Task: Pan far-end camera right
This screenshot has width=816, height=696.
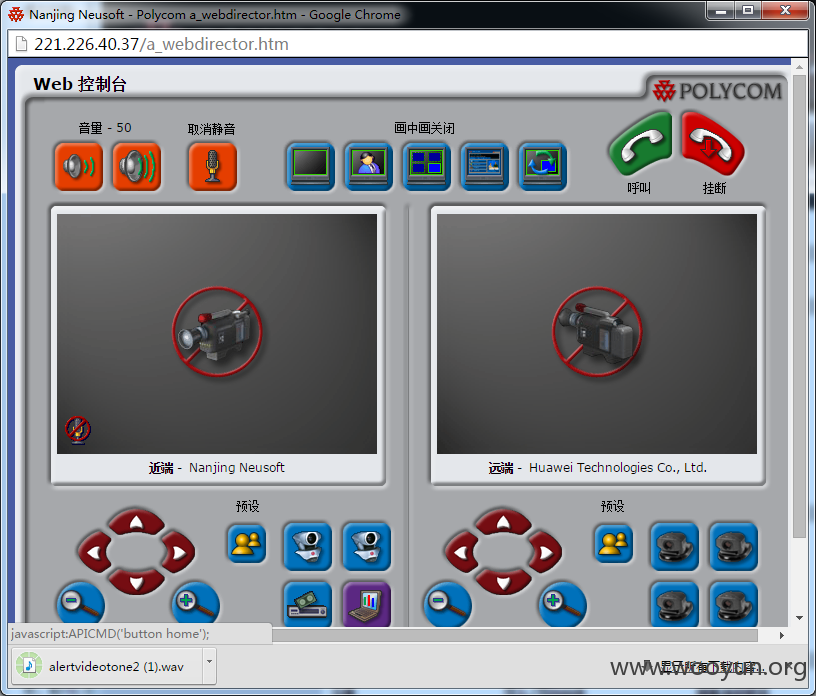Action: pyautogui.click(x=545, y=552)
